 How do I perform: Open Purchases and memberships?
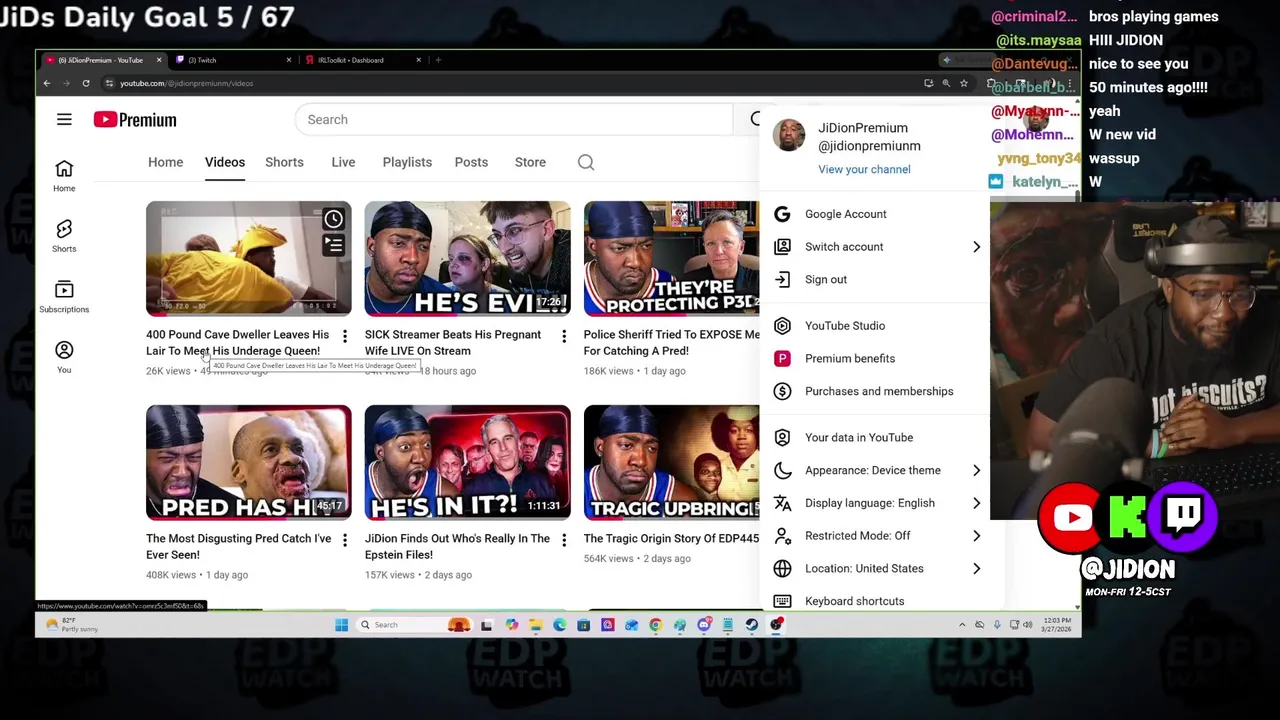[x=875, y=392]
